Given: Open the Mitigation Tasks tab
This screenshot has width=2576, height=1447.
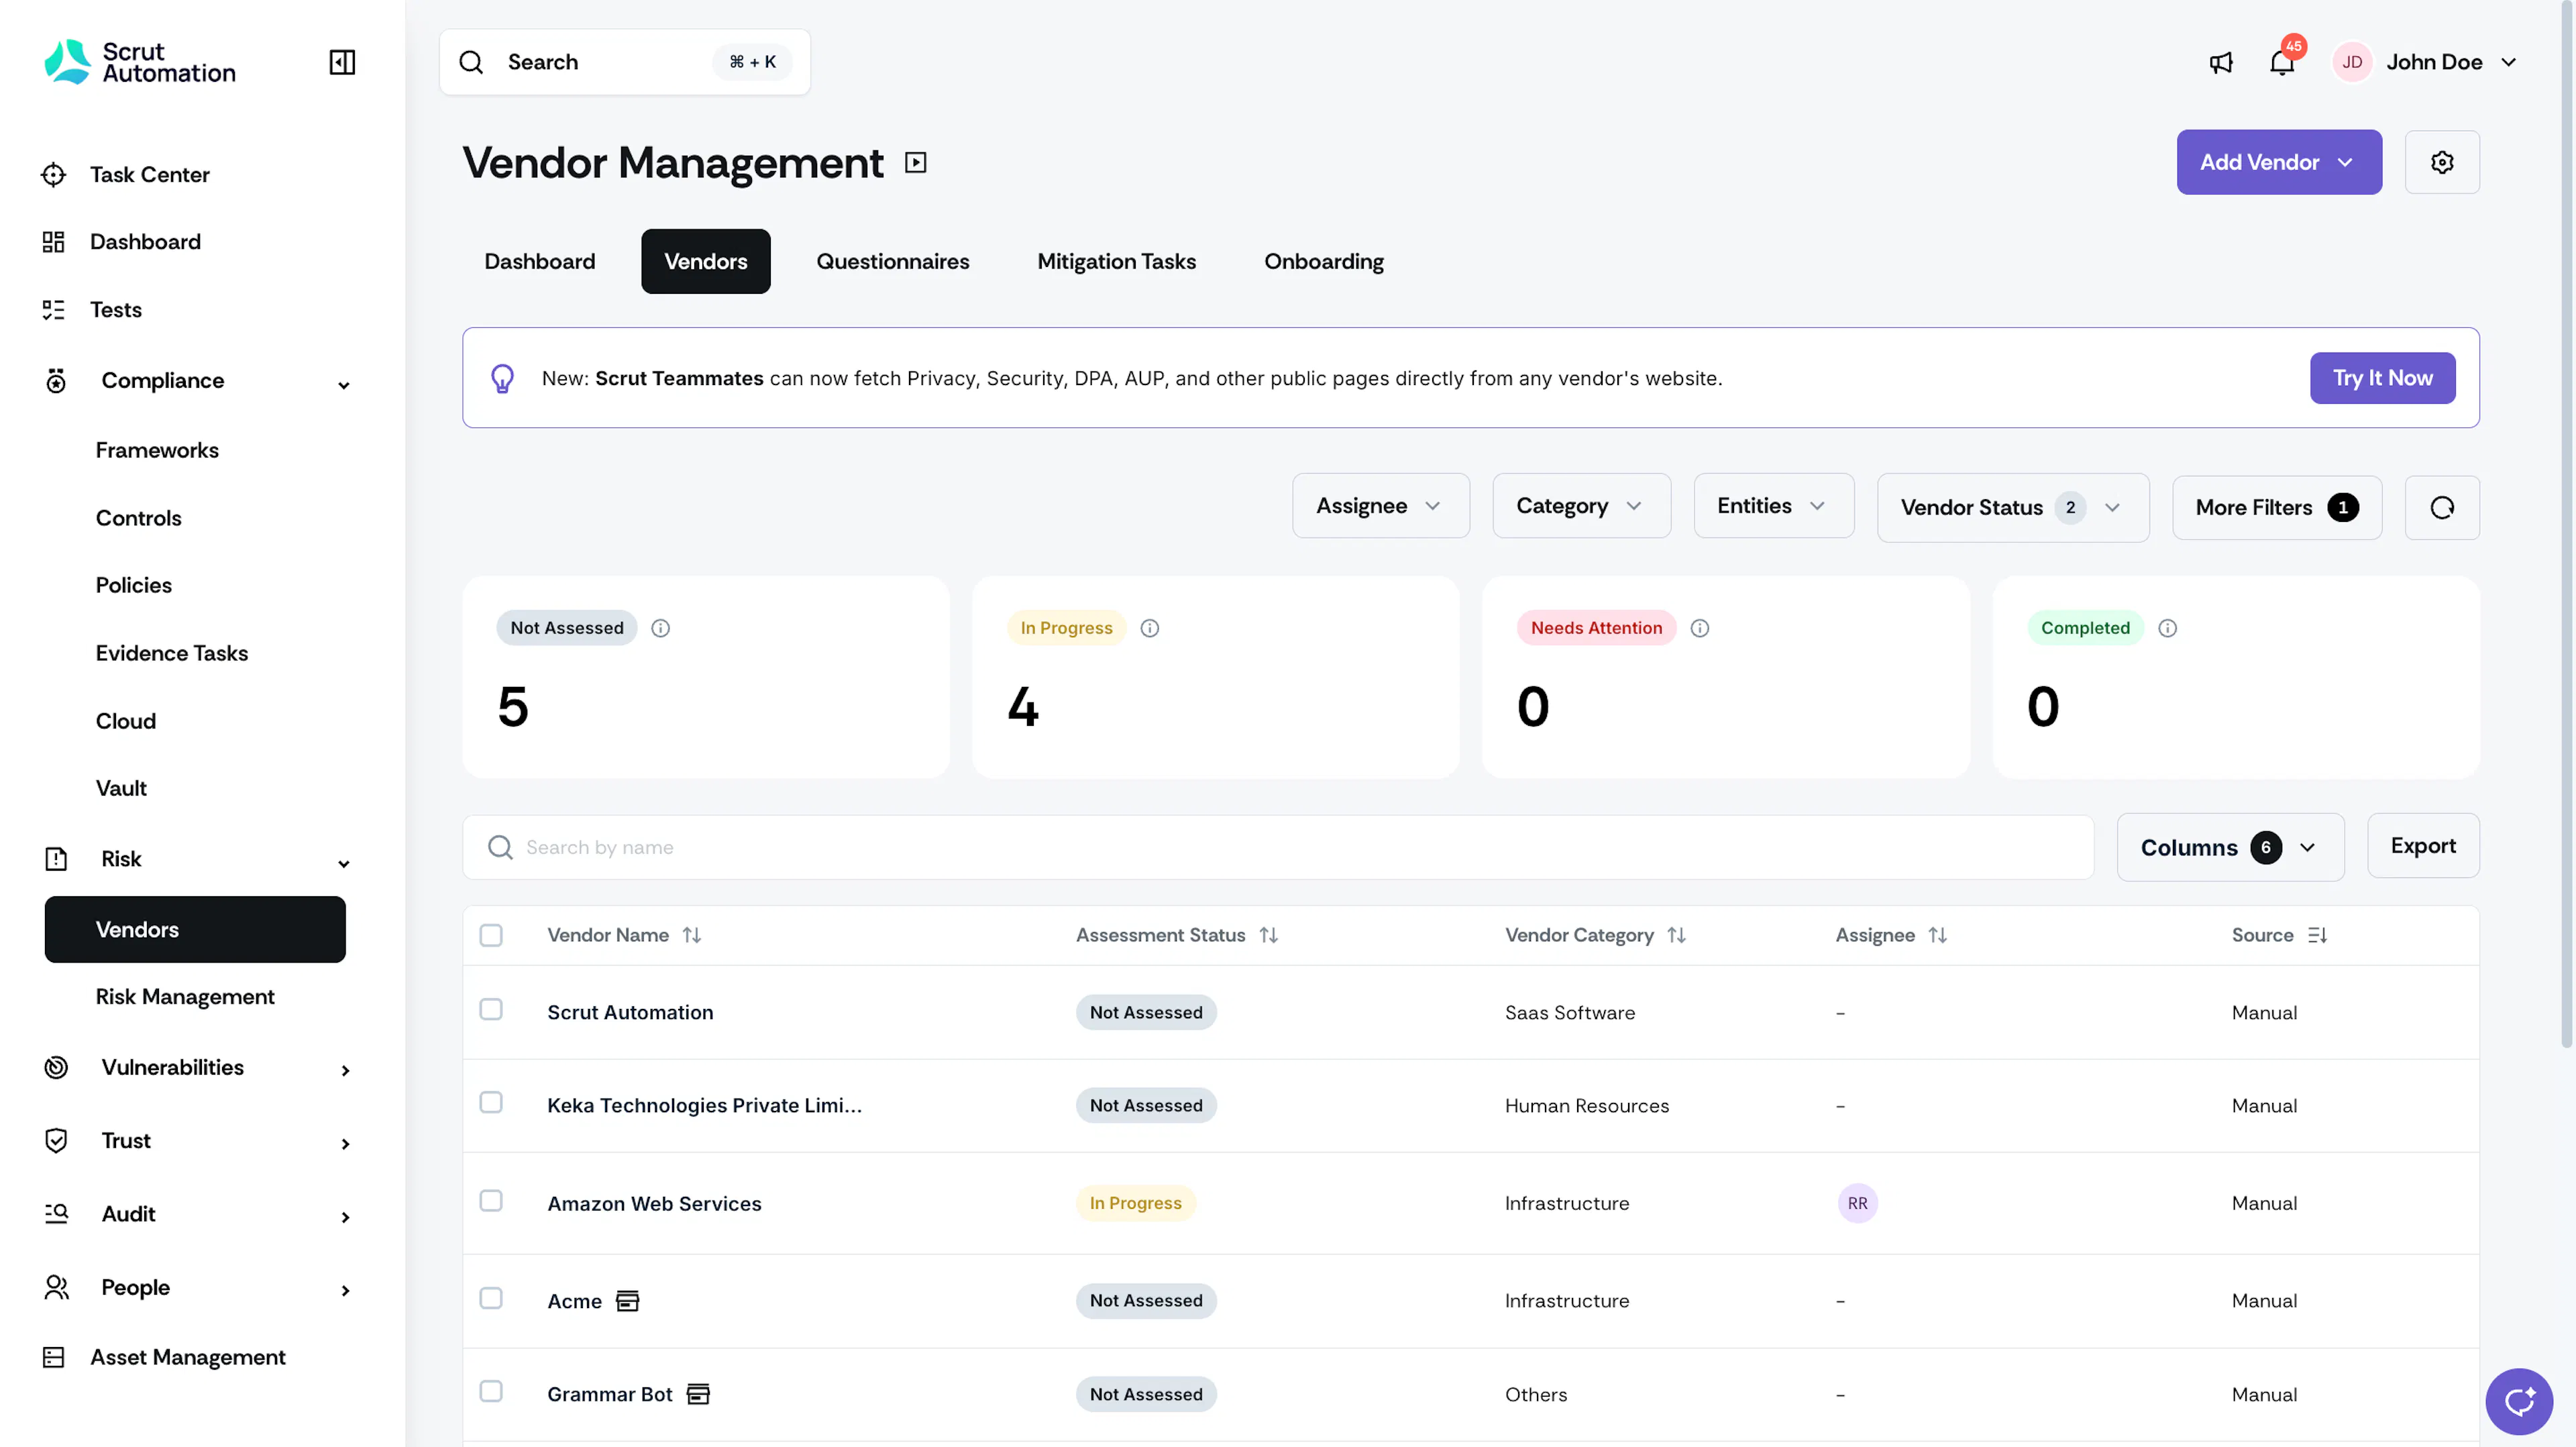Looking at the screenshot, I should coord(1116,261).
